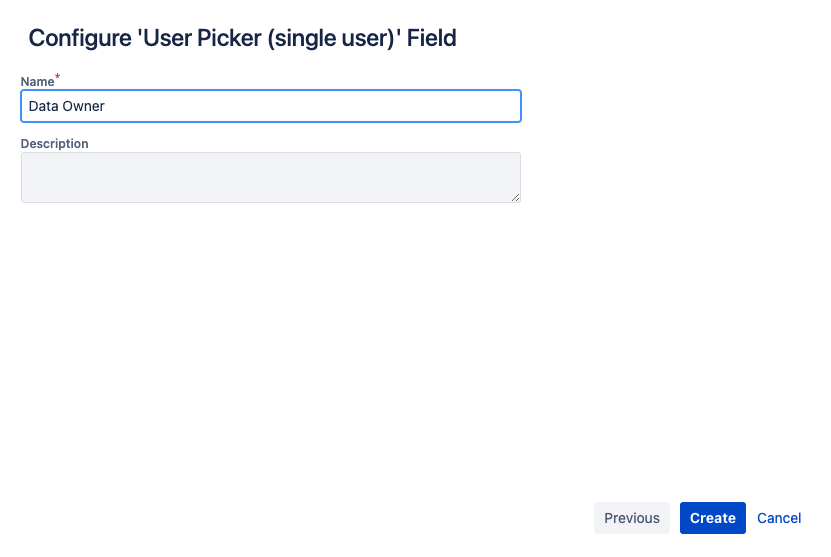Click the word 'Owner' in Name field

84,106
